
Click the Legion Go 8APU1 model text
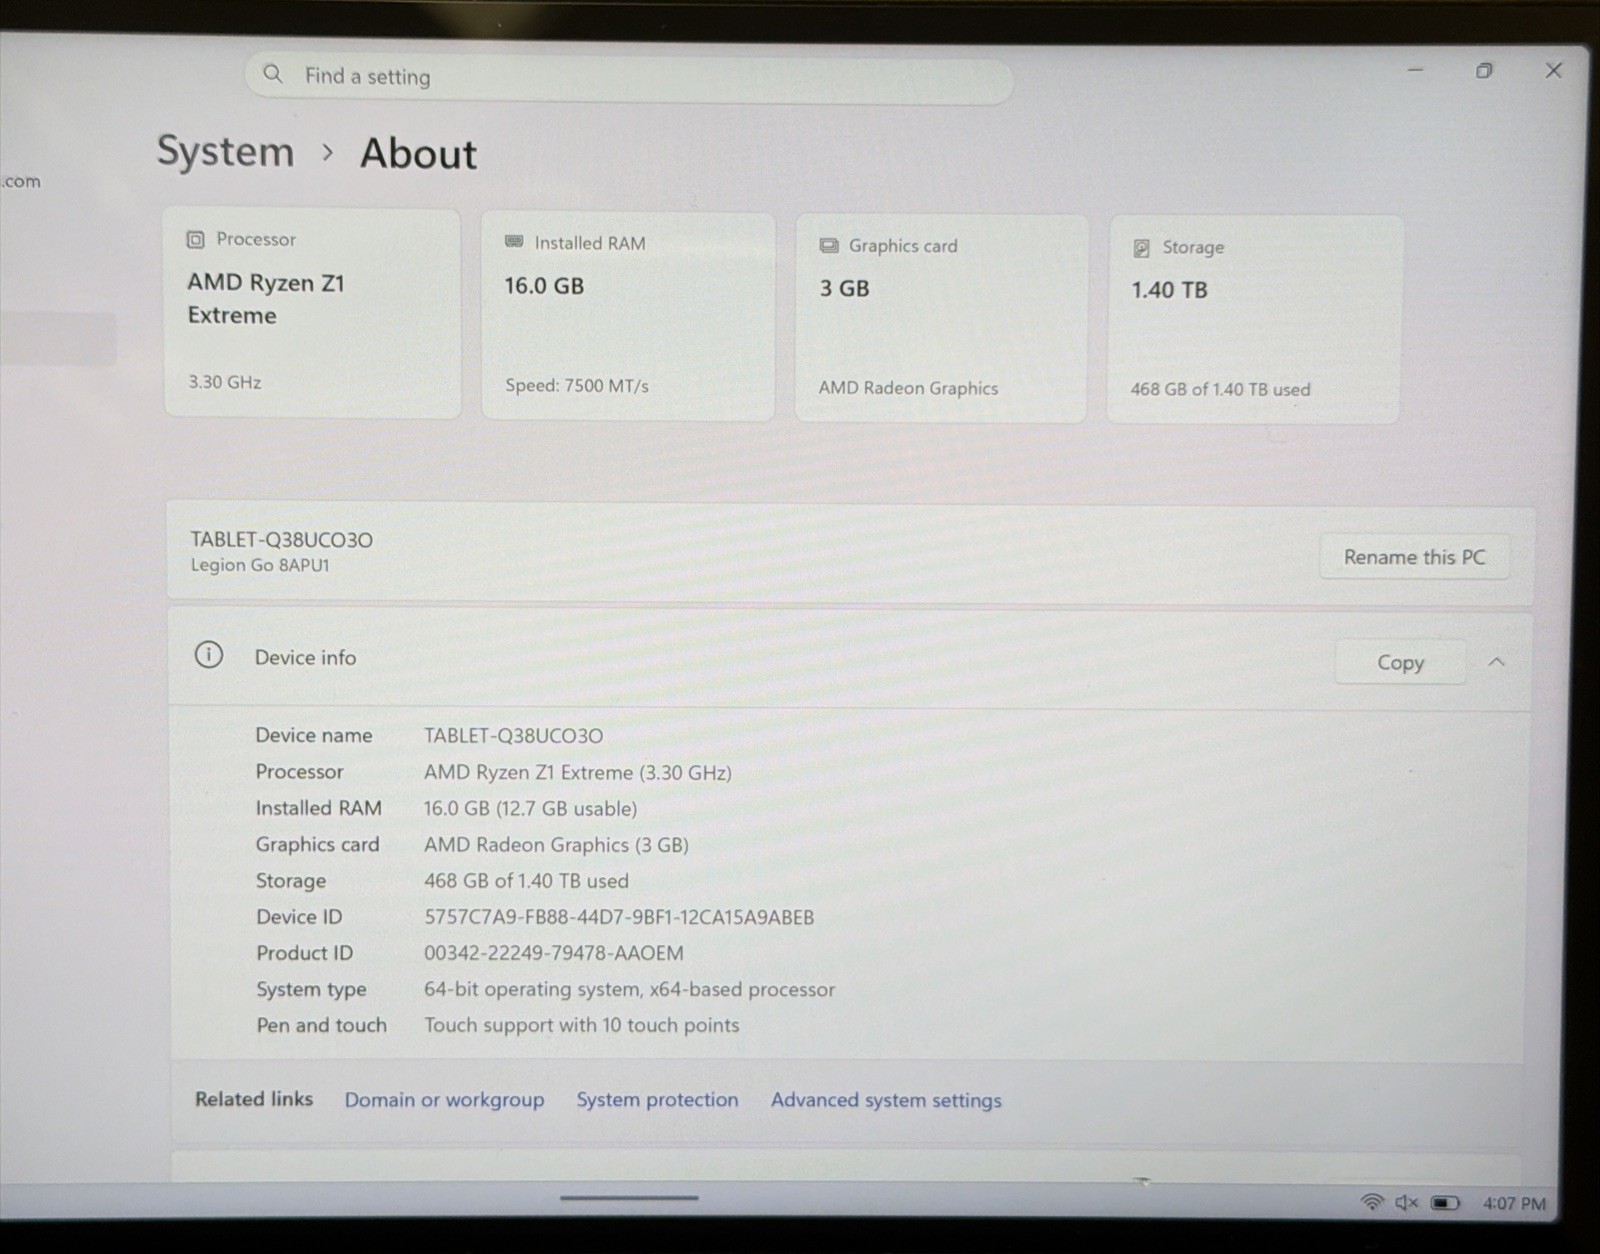[x=260, y=565]
